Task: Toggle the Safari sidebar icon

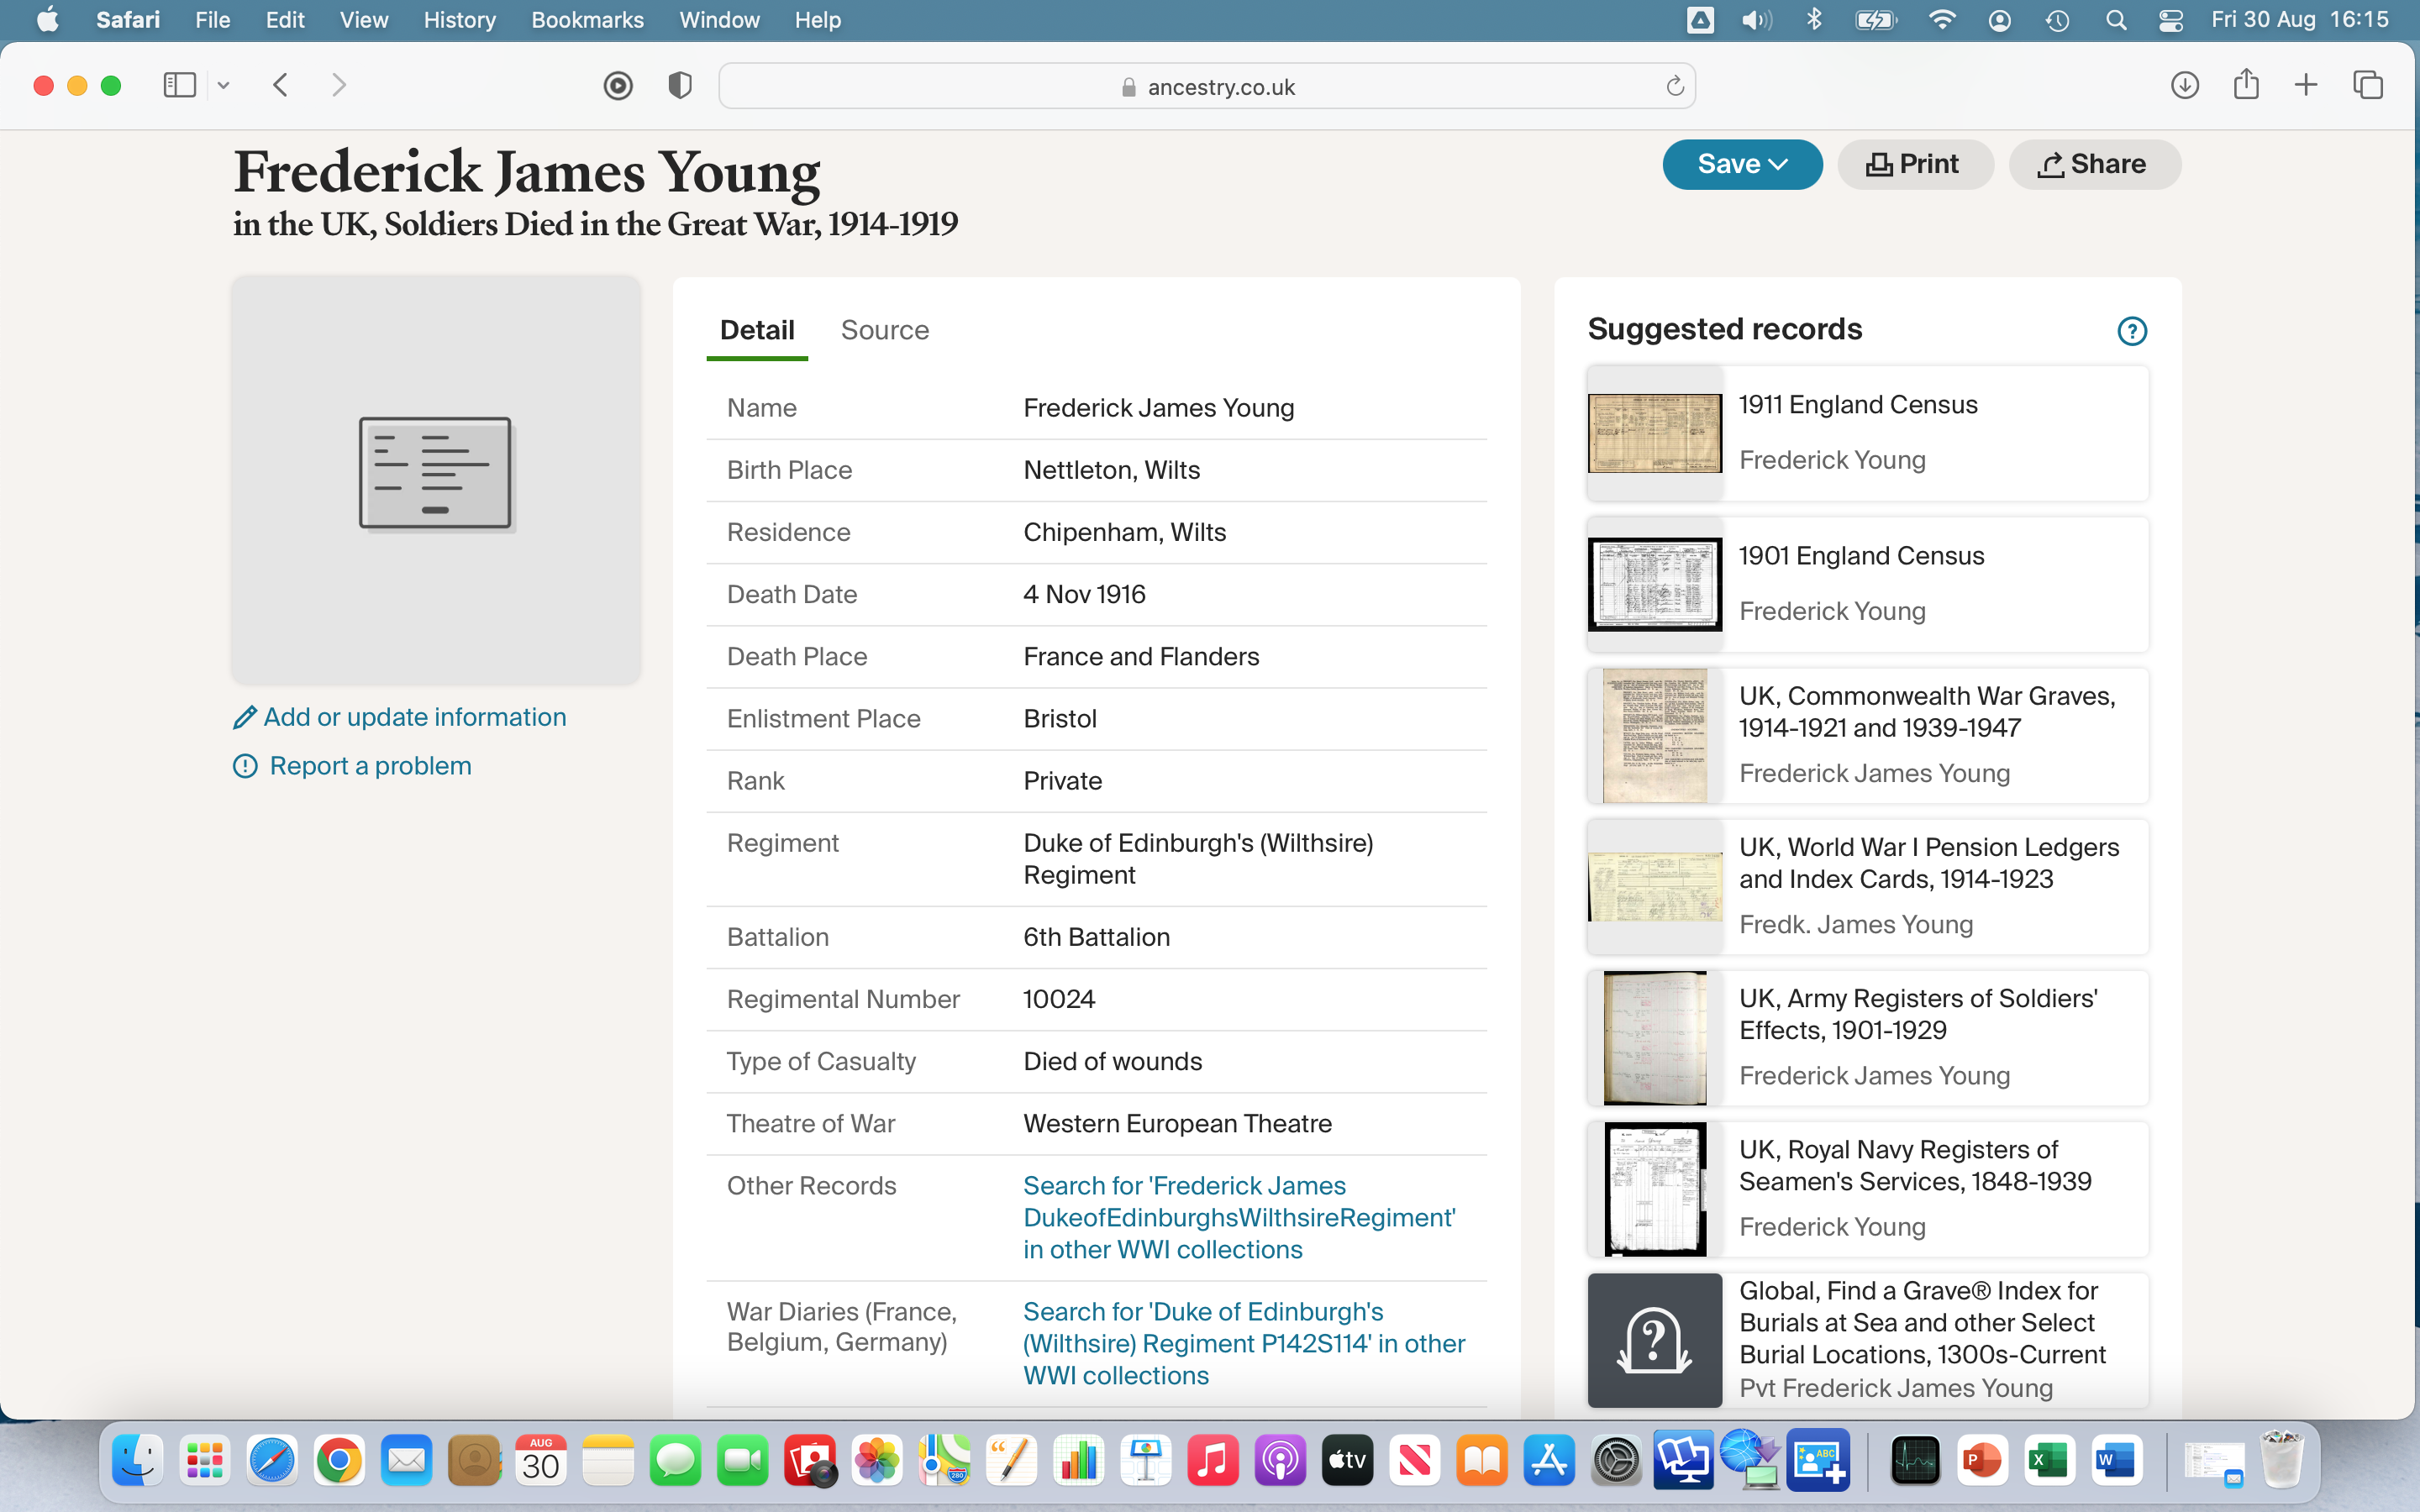Action: click(179, 85)
